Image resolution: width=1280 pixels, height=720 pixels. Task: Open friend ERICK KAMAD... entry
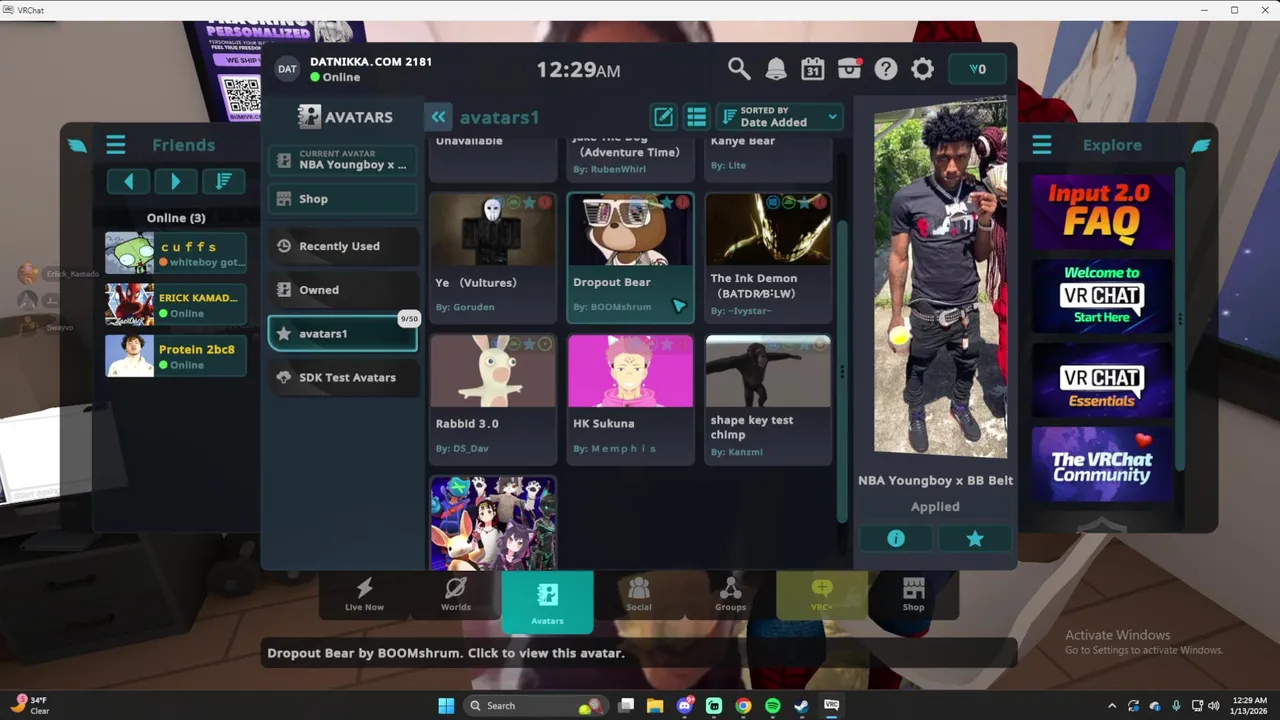(176, 305)
